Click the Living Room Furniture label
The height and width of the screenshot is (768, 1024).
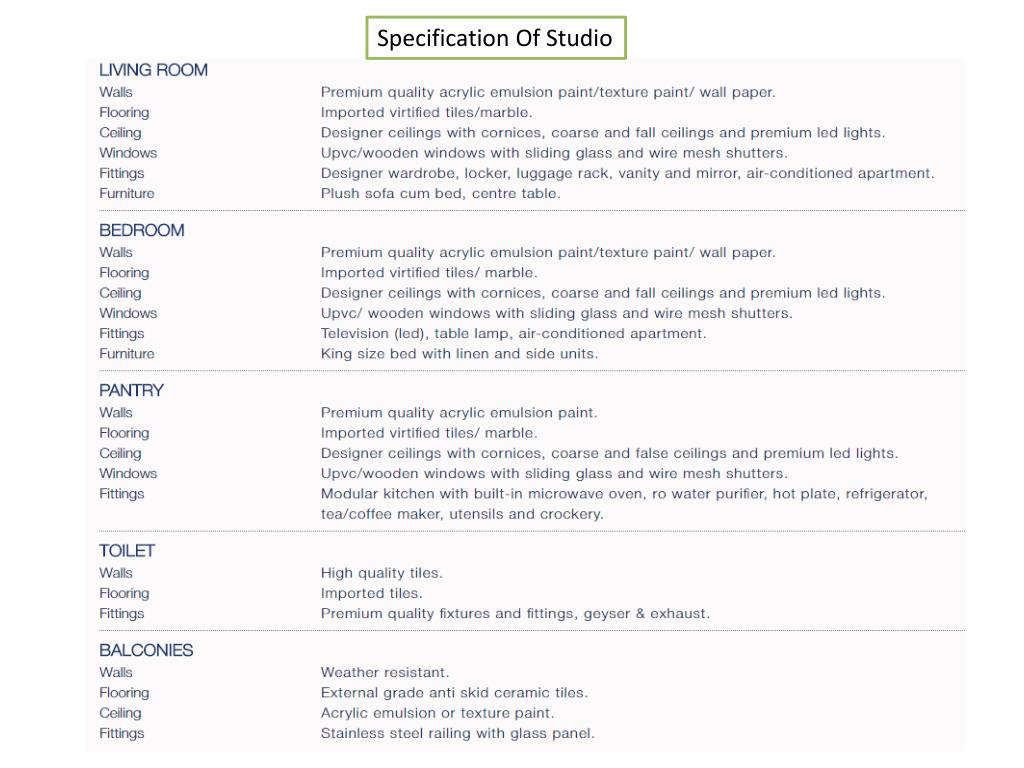click(127, 193)
